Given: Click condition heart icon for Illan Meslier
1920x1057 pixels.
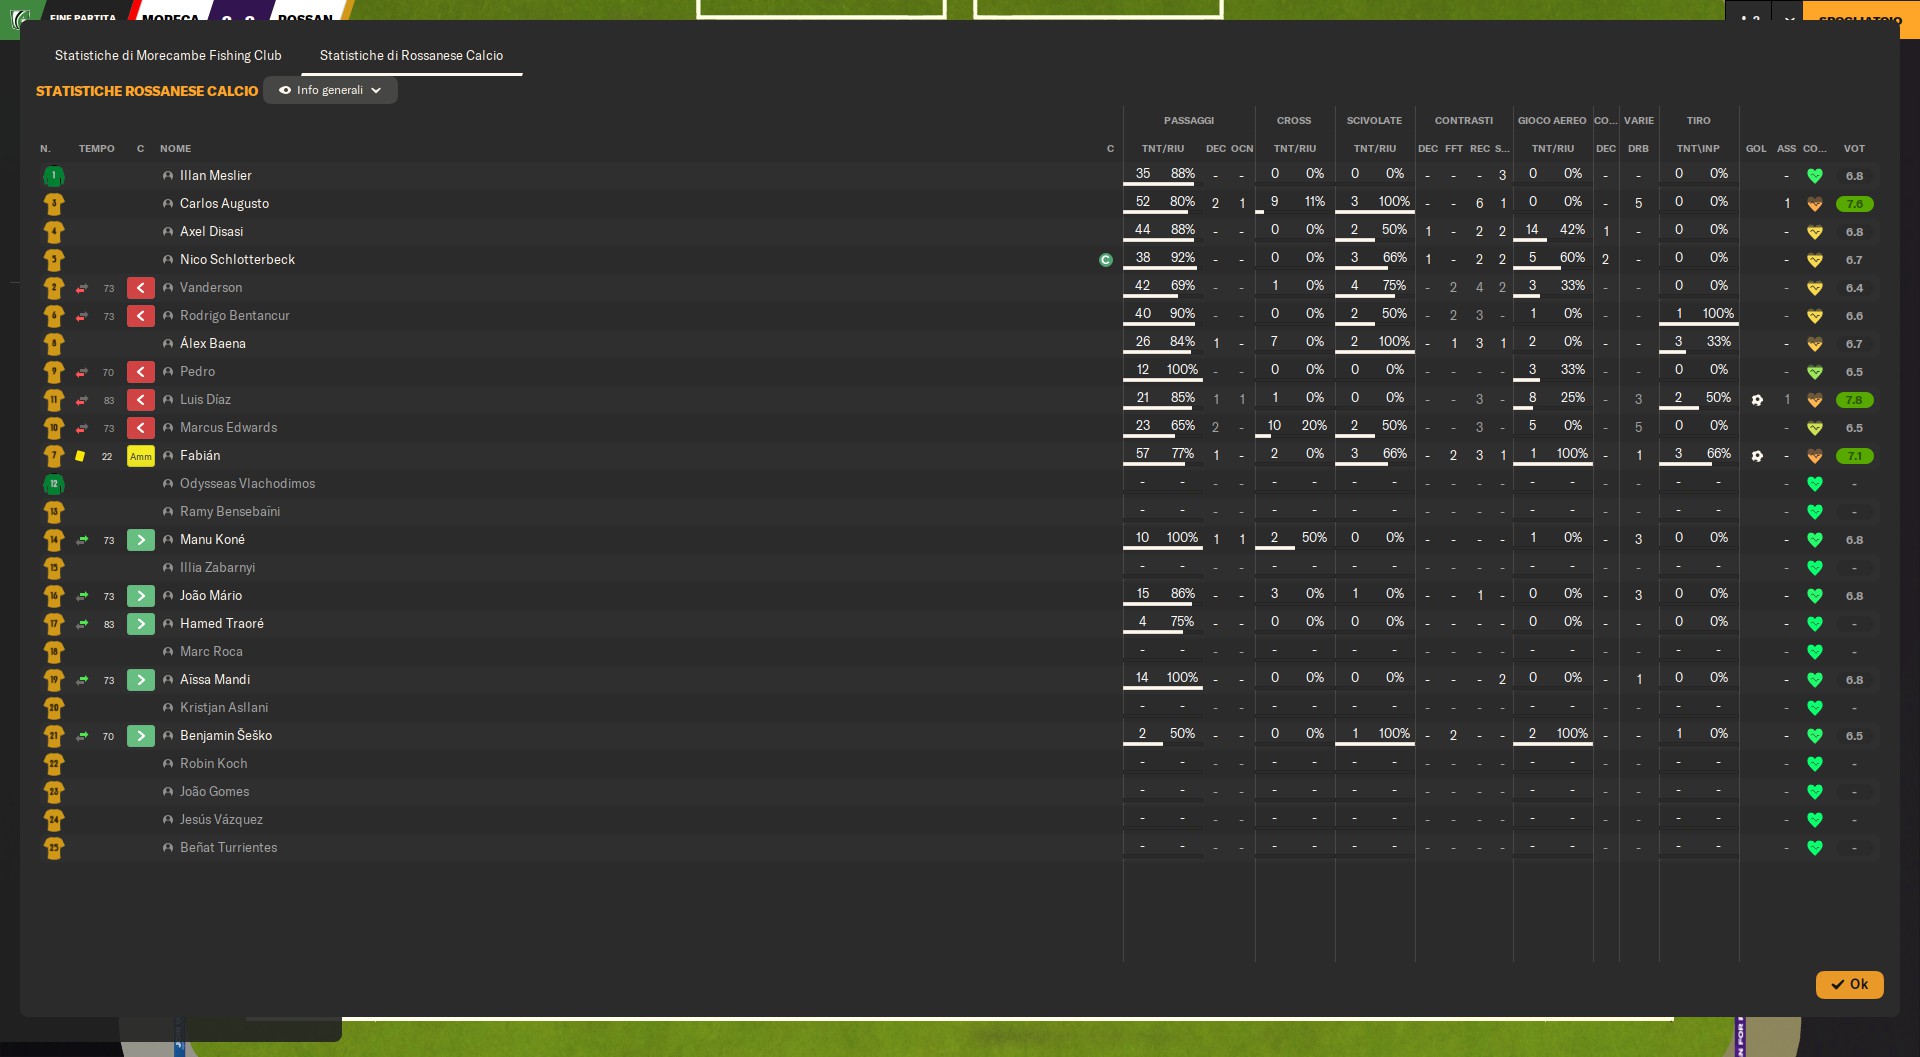Looking at the screenshot, I should click(1815, 176).
